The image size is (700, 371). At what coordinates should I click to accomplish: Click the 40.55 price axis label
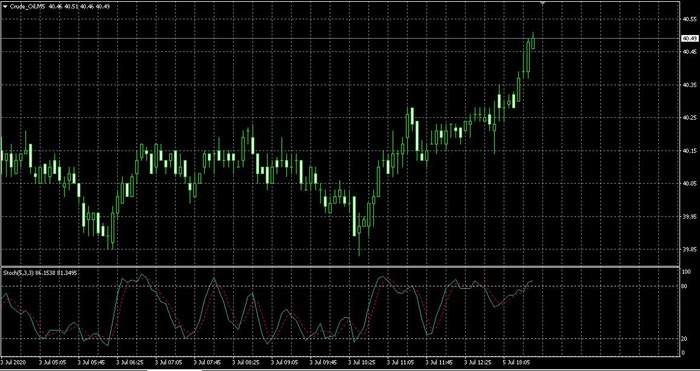pos(690,19)
